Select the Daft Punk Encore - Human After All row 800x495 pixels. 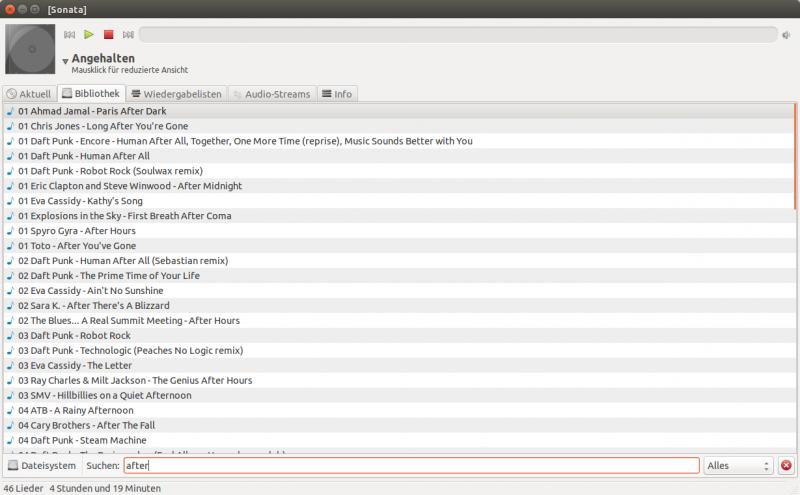click(398, 141)
